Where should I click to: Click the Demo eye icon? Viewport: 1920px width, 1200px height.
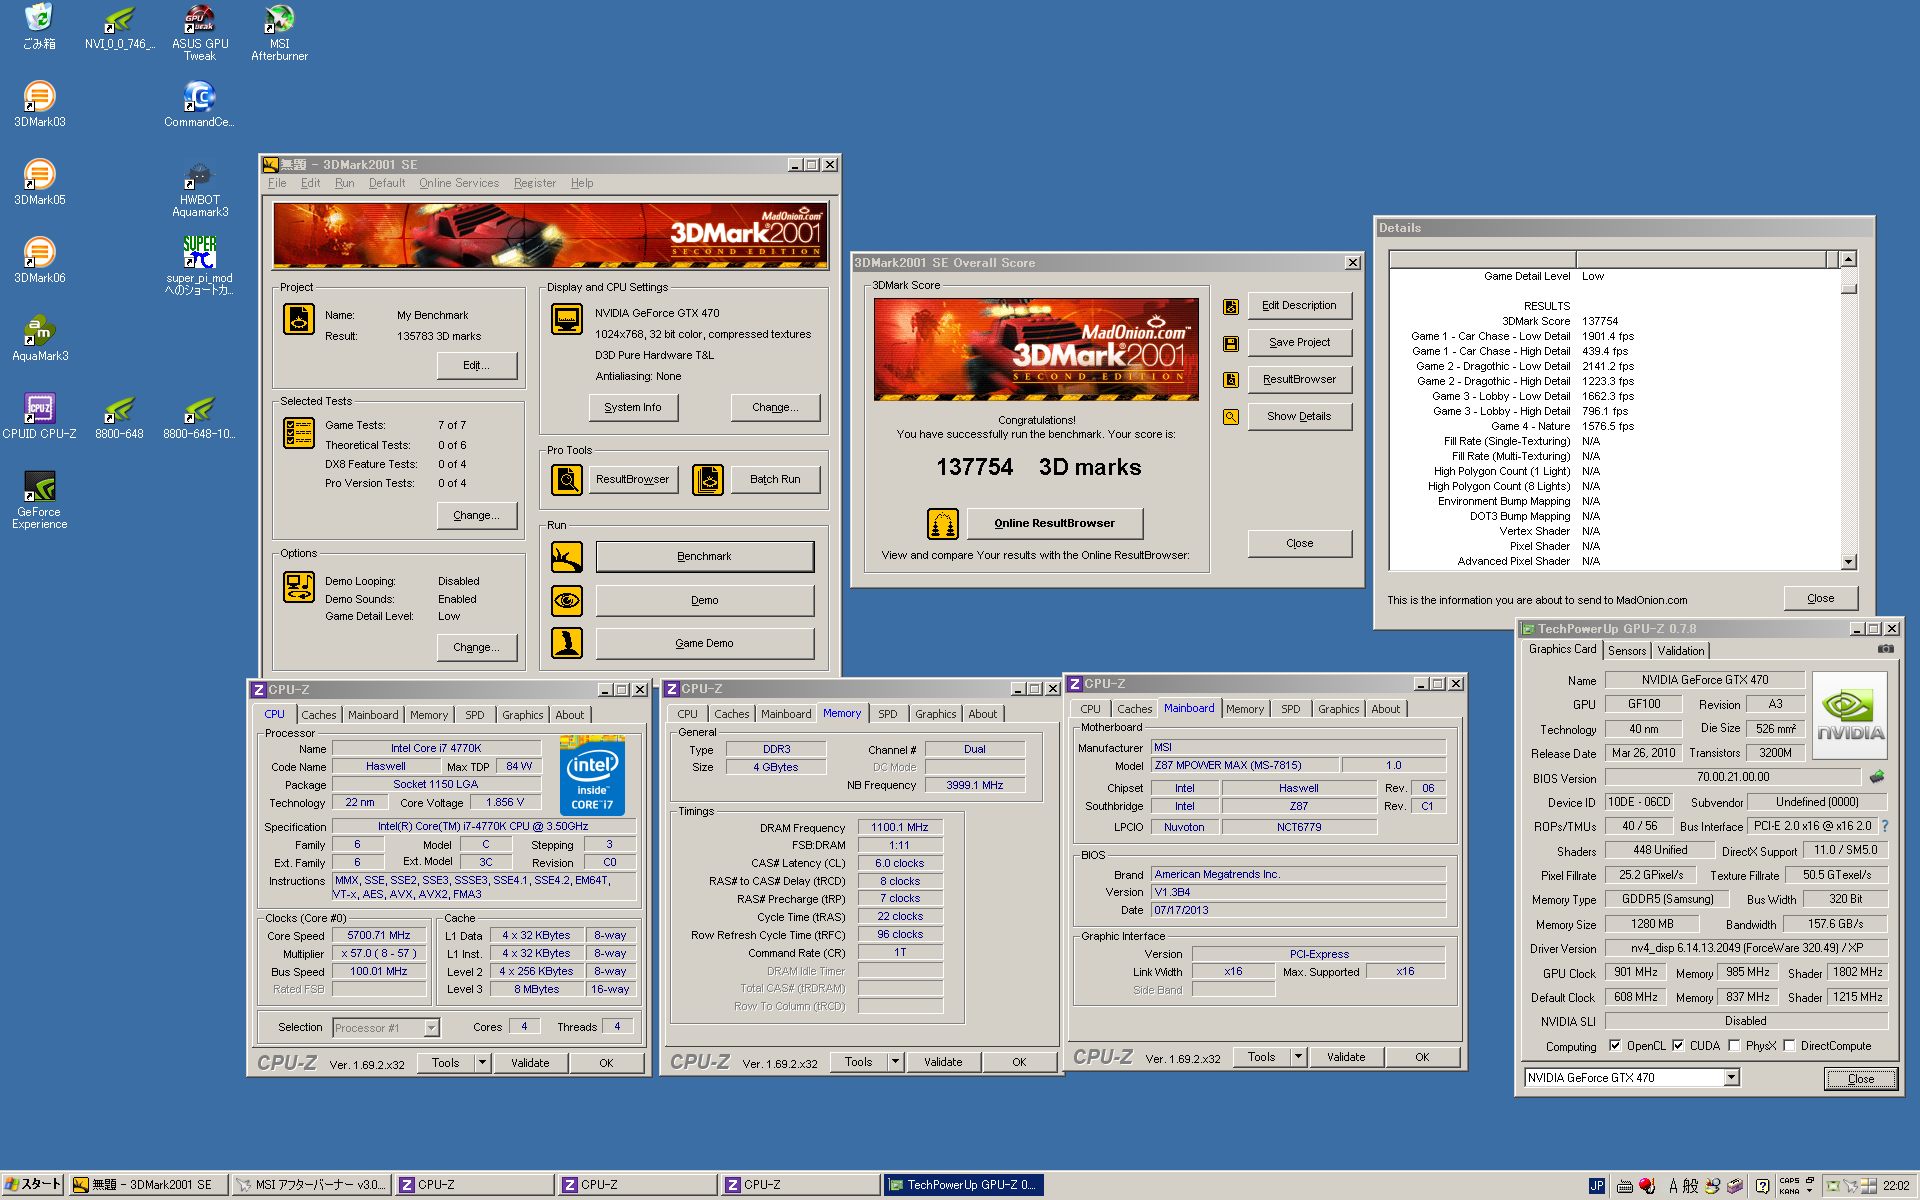coord(567,600)
